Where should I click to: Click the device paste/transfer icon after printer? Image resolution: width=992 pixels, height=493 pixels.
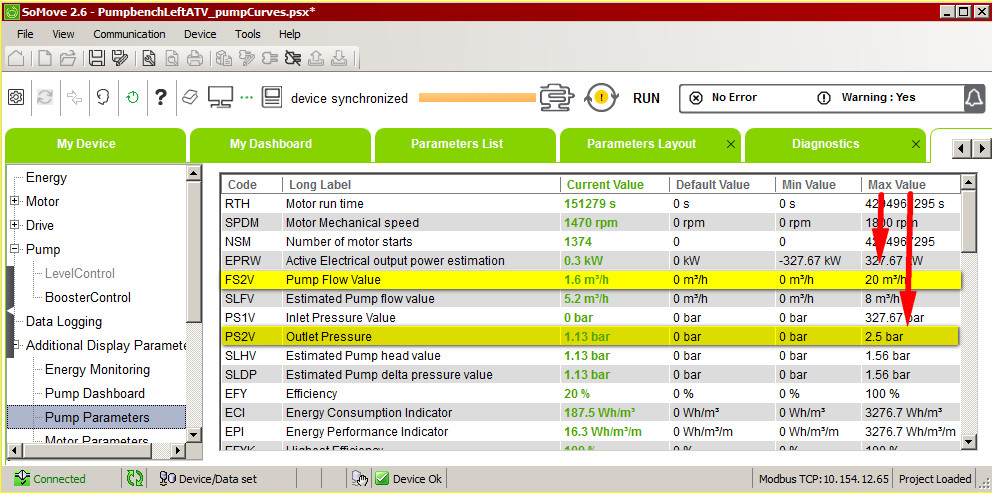(x=223, y=59)
